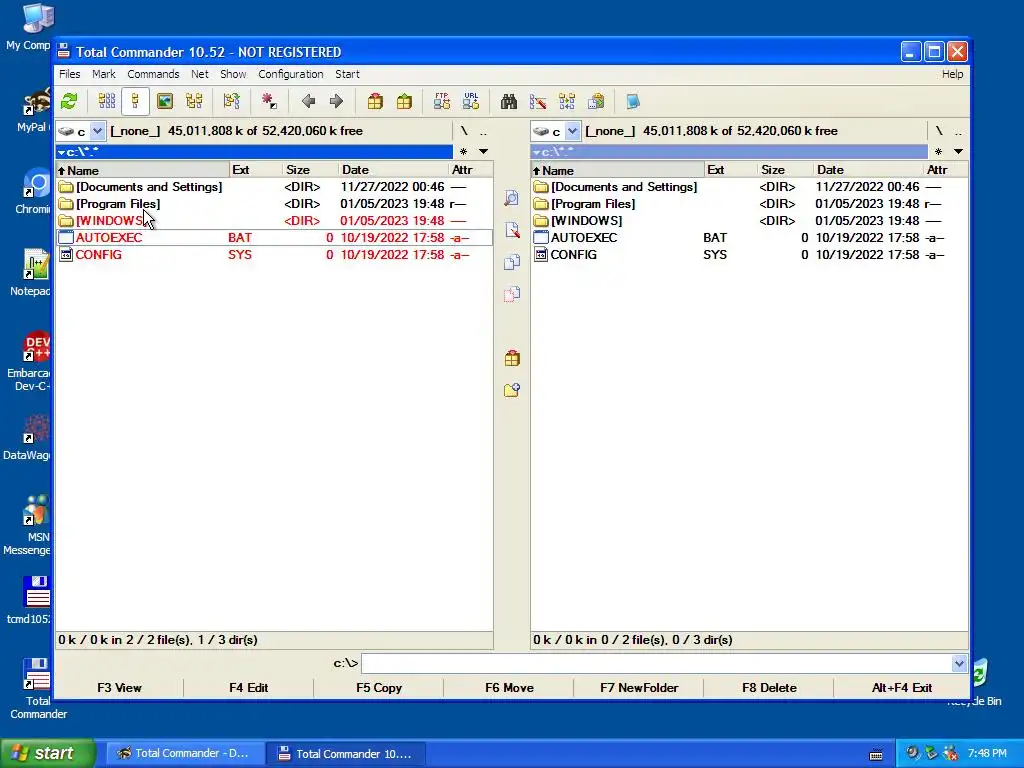Sort left panel by Size column header
This screenshot has height=768, width=1024.
click(x=309, y=170)
